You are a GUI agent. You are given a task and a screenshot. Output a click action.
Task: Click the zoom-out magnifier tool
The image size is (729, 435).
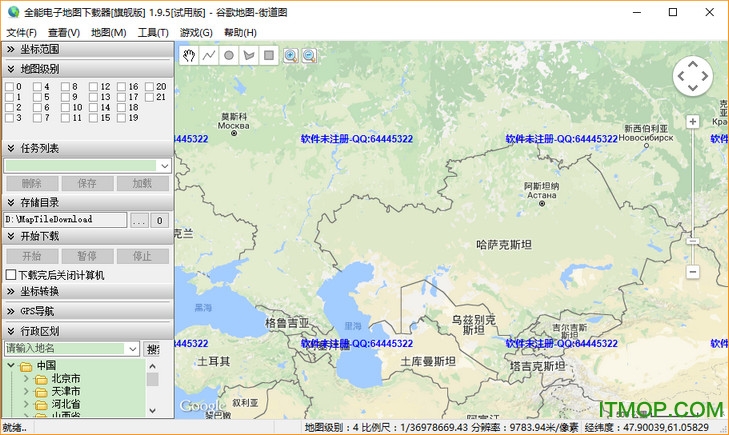tap(309, 56)
